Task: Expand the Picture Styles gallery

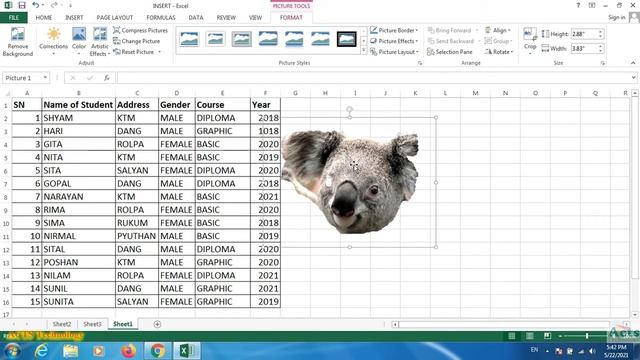Action: [364, 51]
